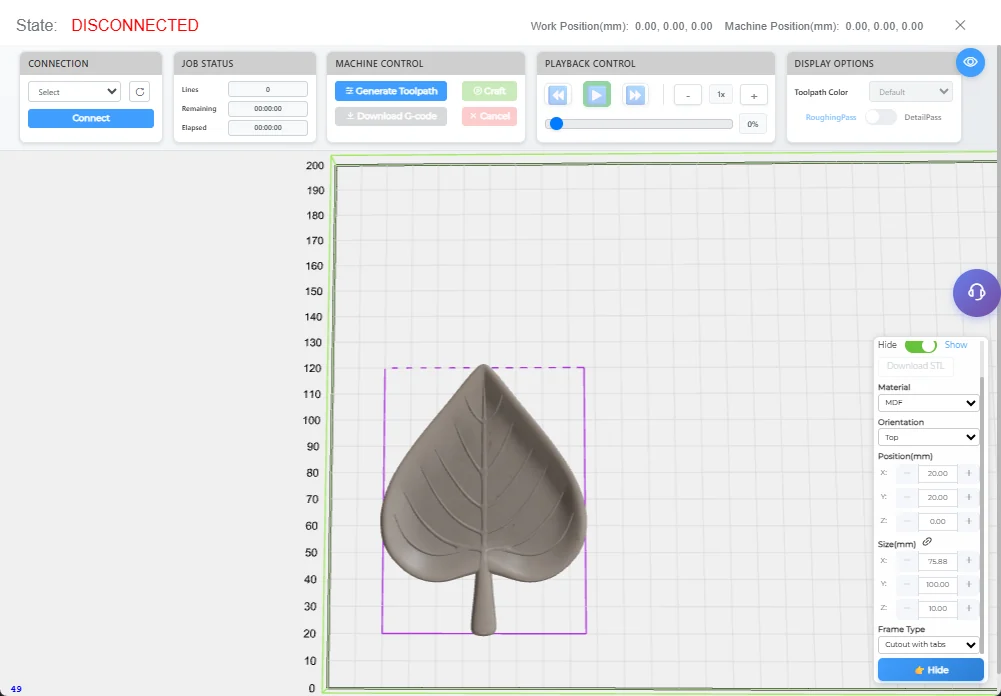Open the connection Select dropdown

[74, 92]
